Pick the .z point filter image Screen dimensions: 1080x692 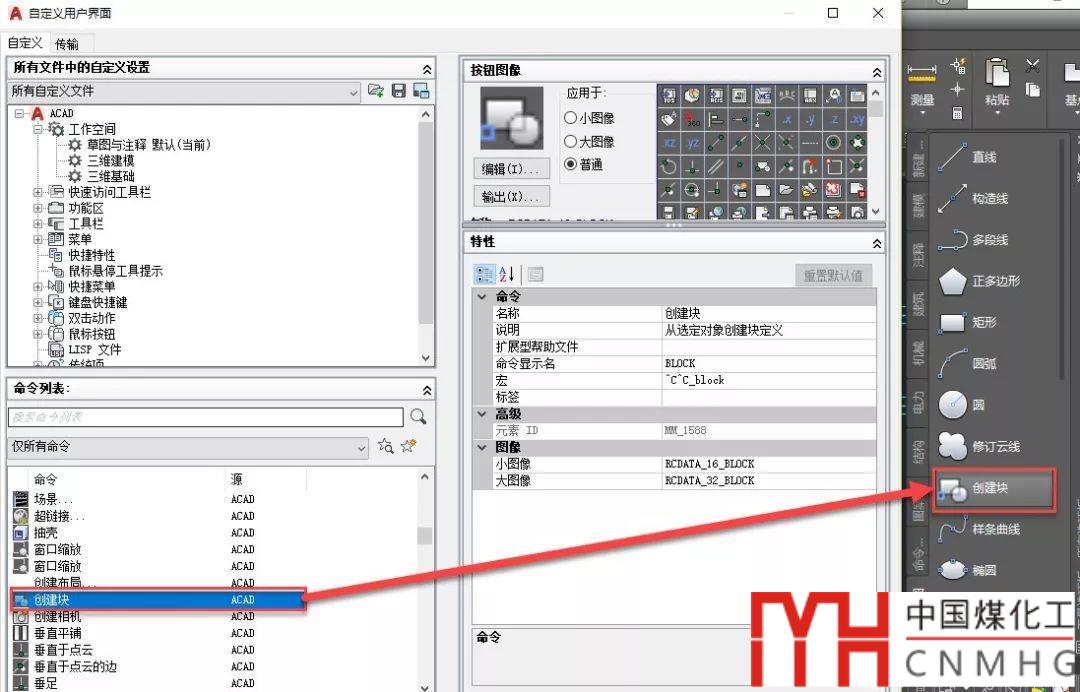834,119
